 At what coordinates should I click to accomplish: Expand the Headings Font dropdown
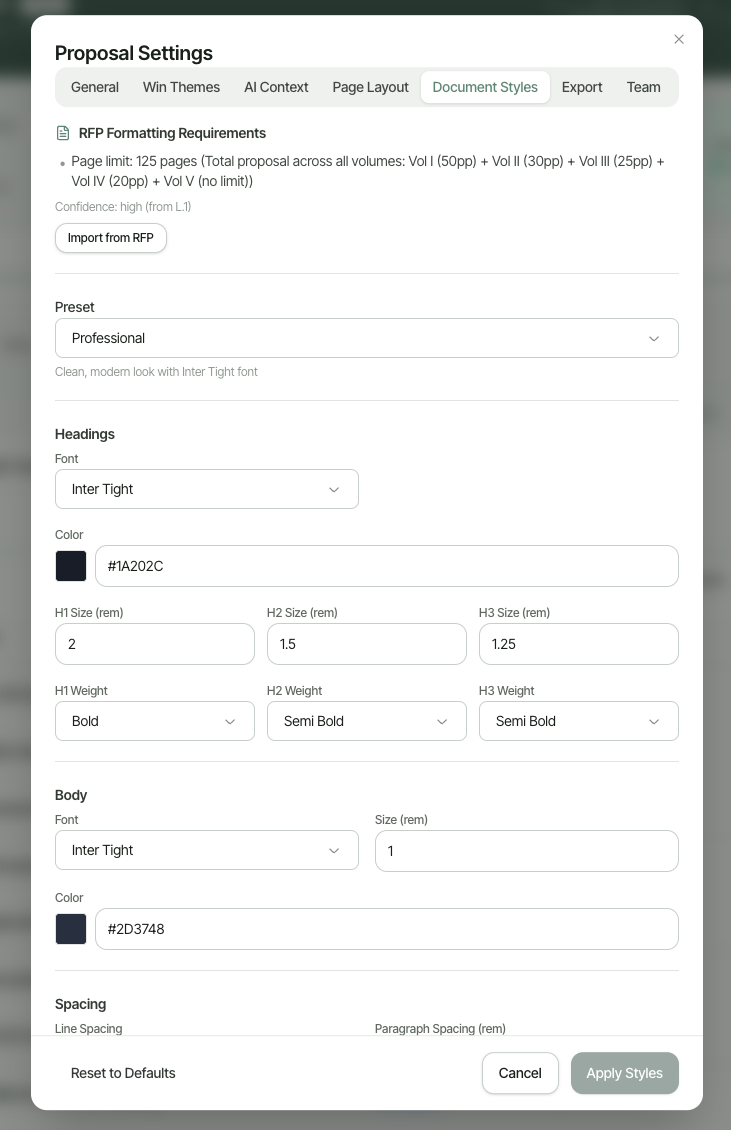[x=207, y=489]
